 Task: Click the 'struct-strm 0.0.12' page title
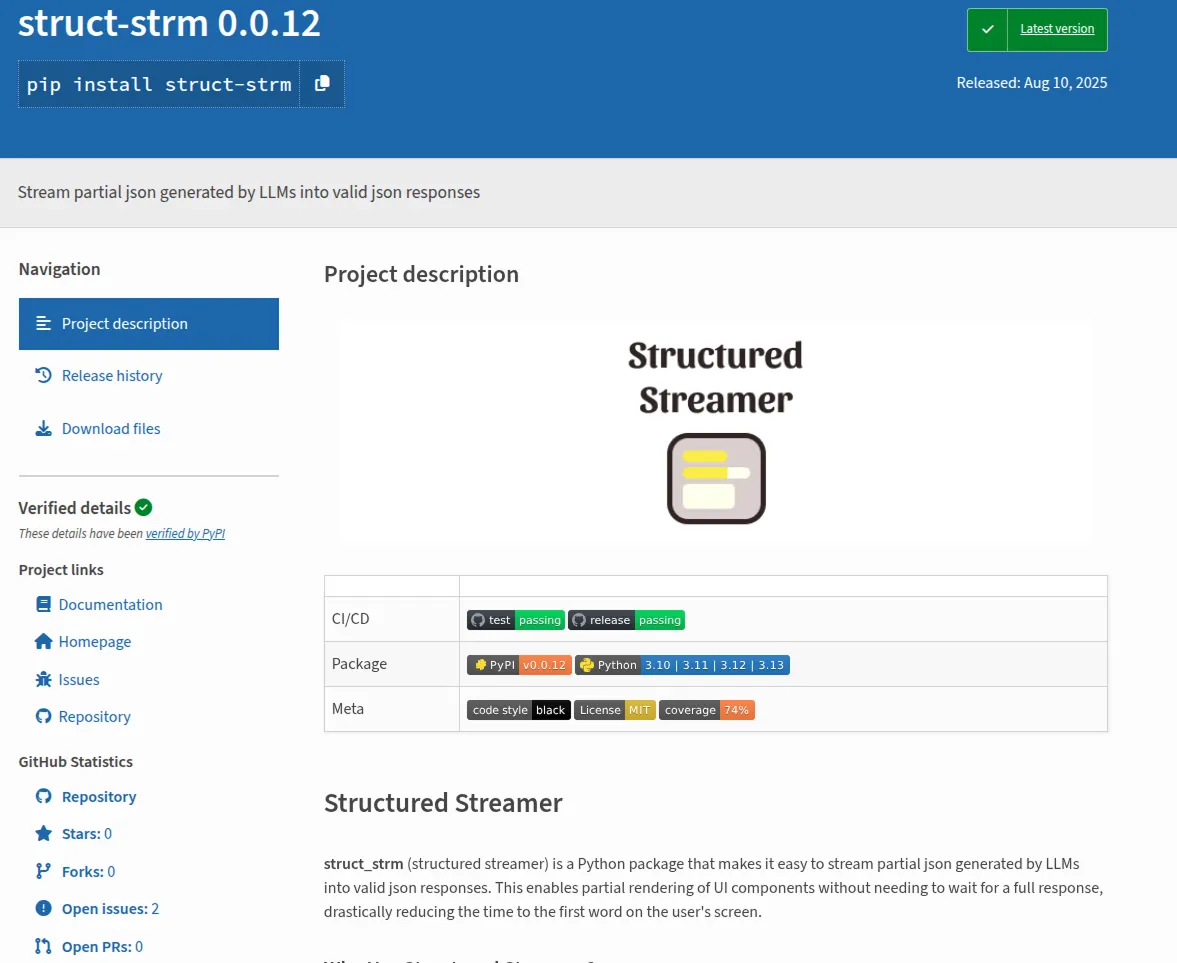[169, 23]
